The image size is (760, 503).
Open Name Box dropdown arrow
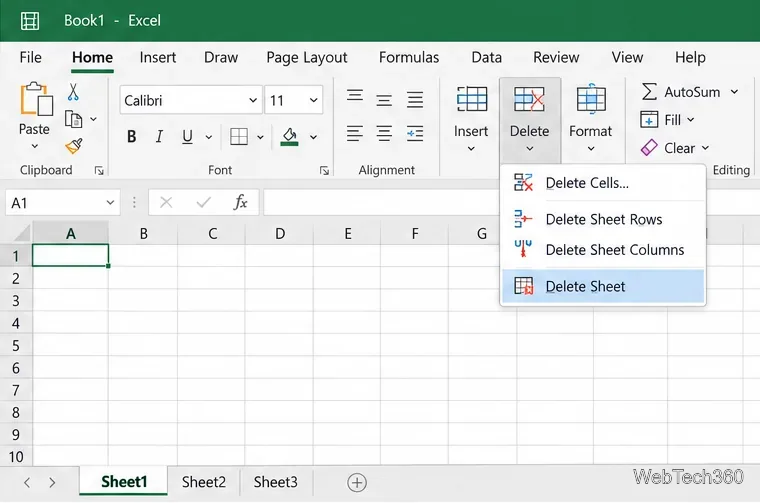[111, 203]
